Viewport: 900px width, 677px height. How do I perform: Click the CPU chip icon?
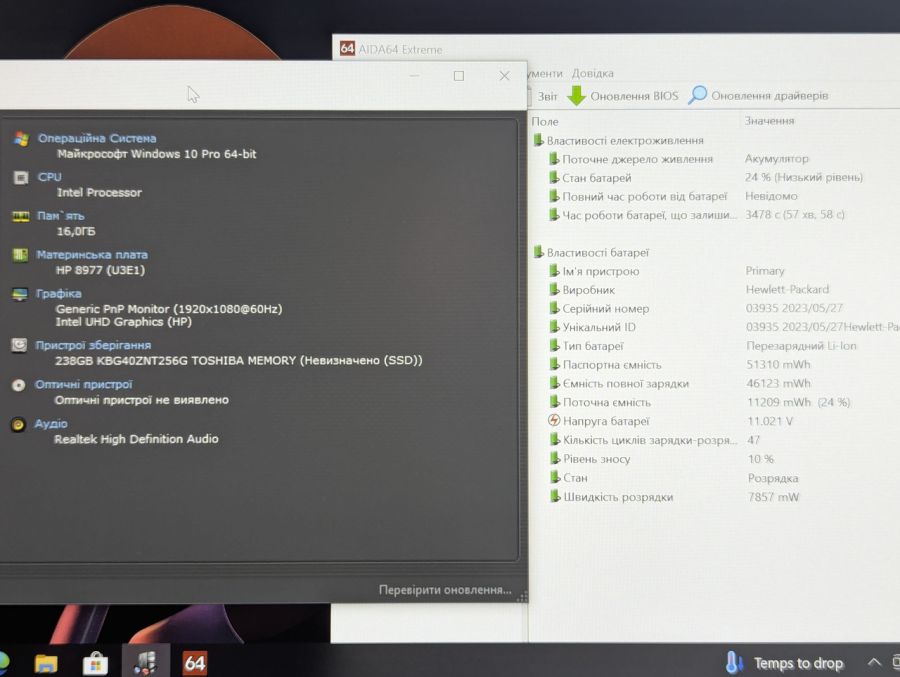pos(21,177)
